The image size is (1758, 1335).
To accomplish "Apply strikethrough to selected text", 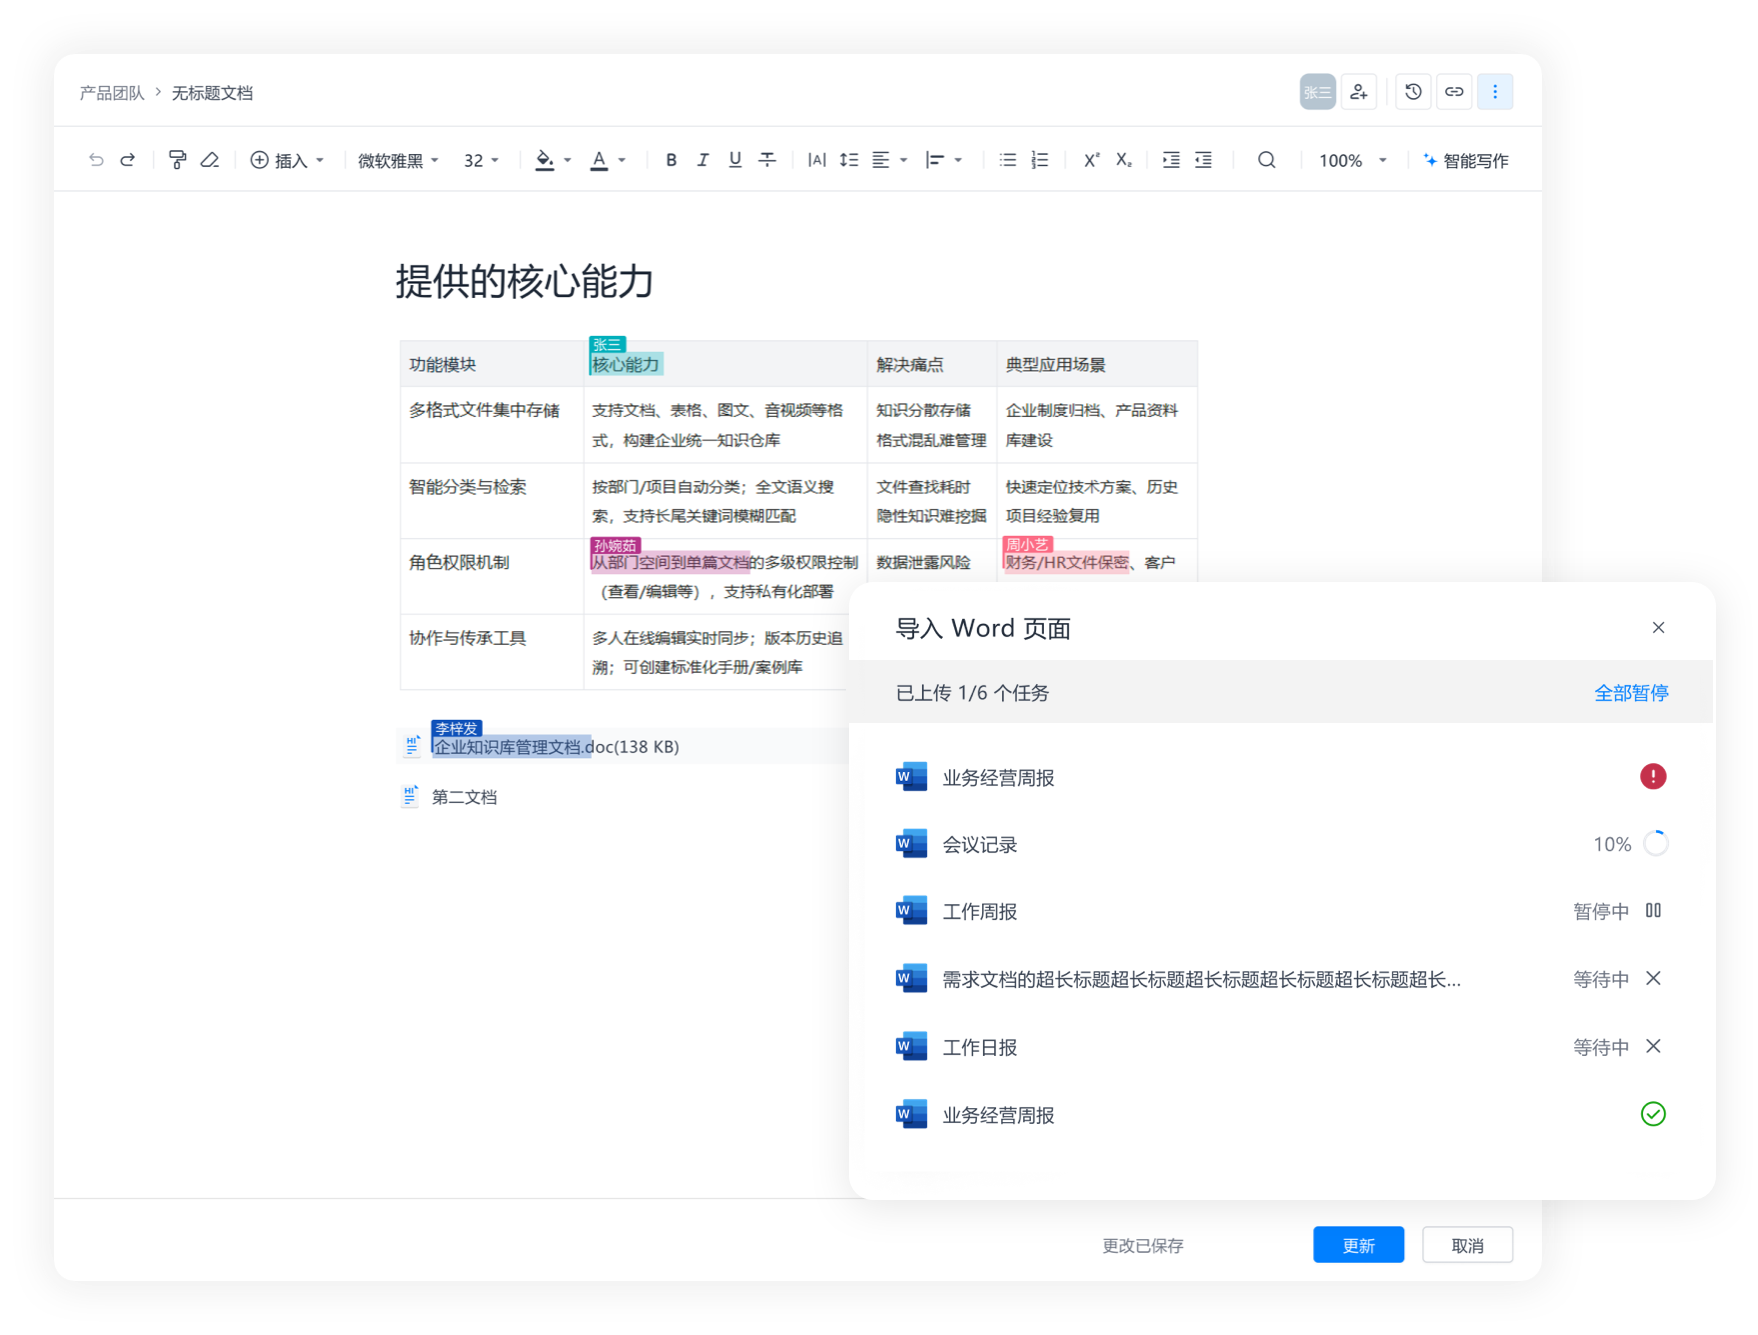I will click(767, 160).
